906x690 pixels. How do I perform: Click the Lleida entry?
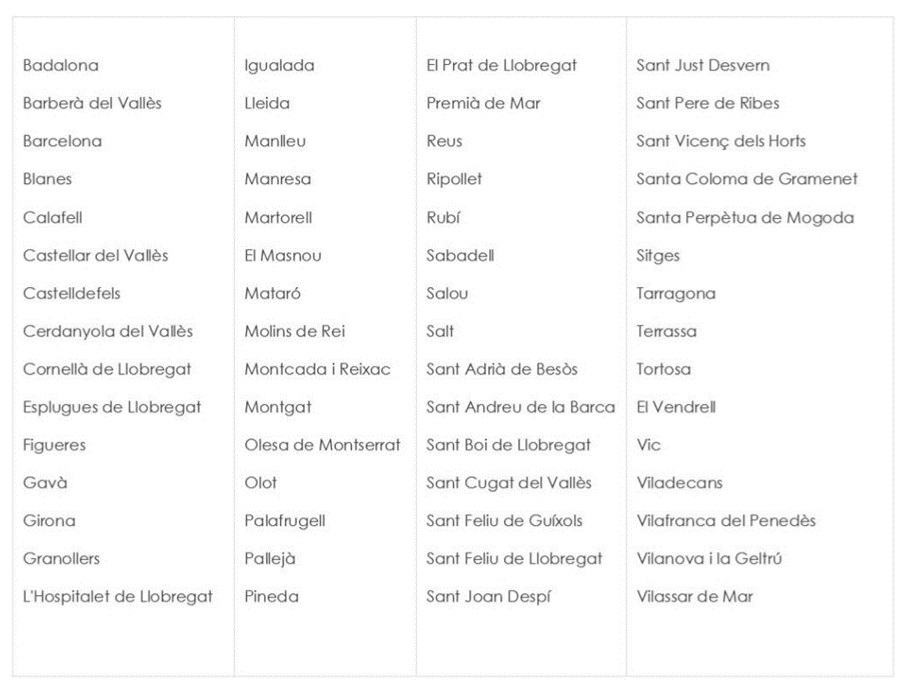click(267, 103)
